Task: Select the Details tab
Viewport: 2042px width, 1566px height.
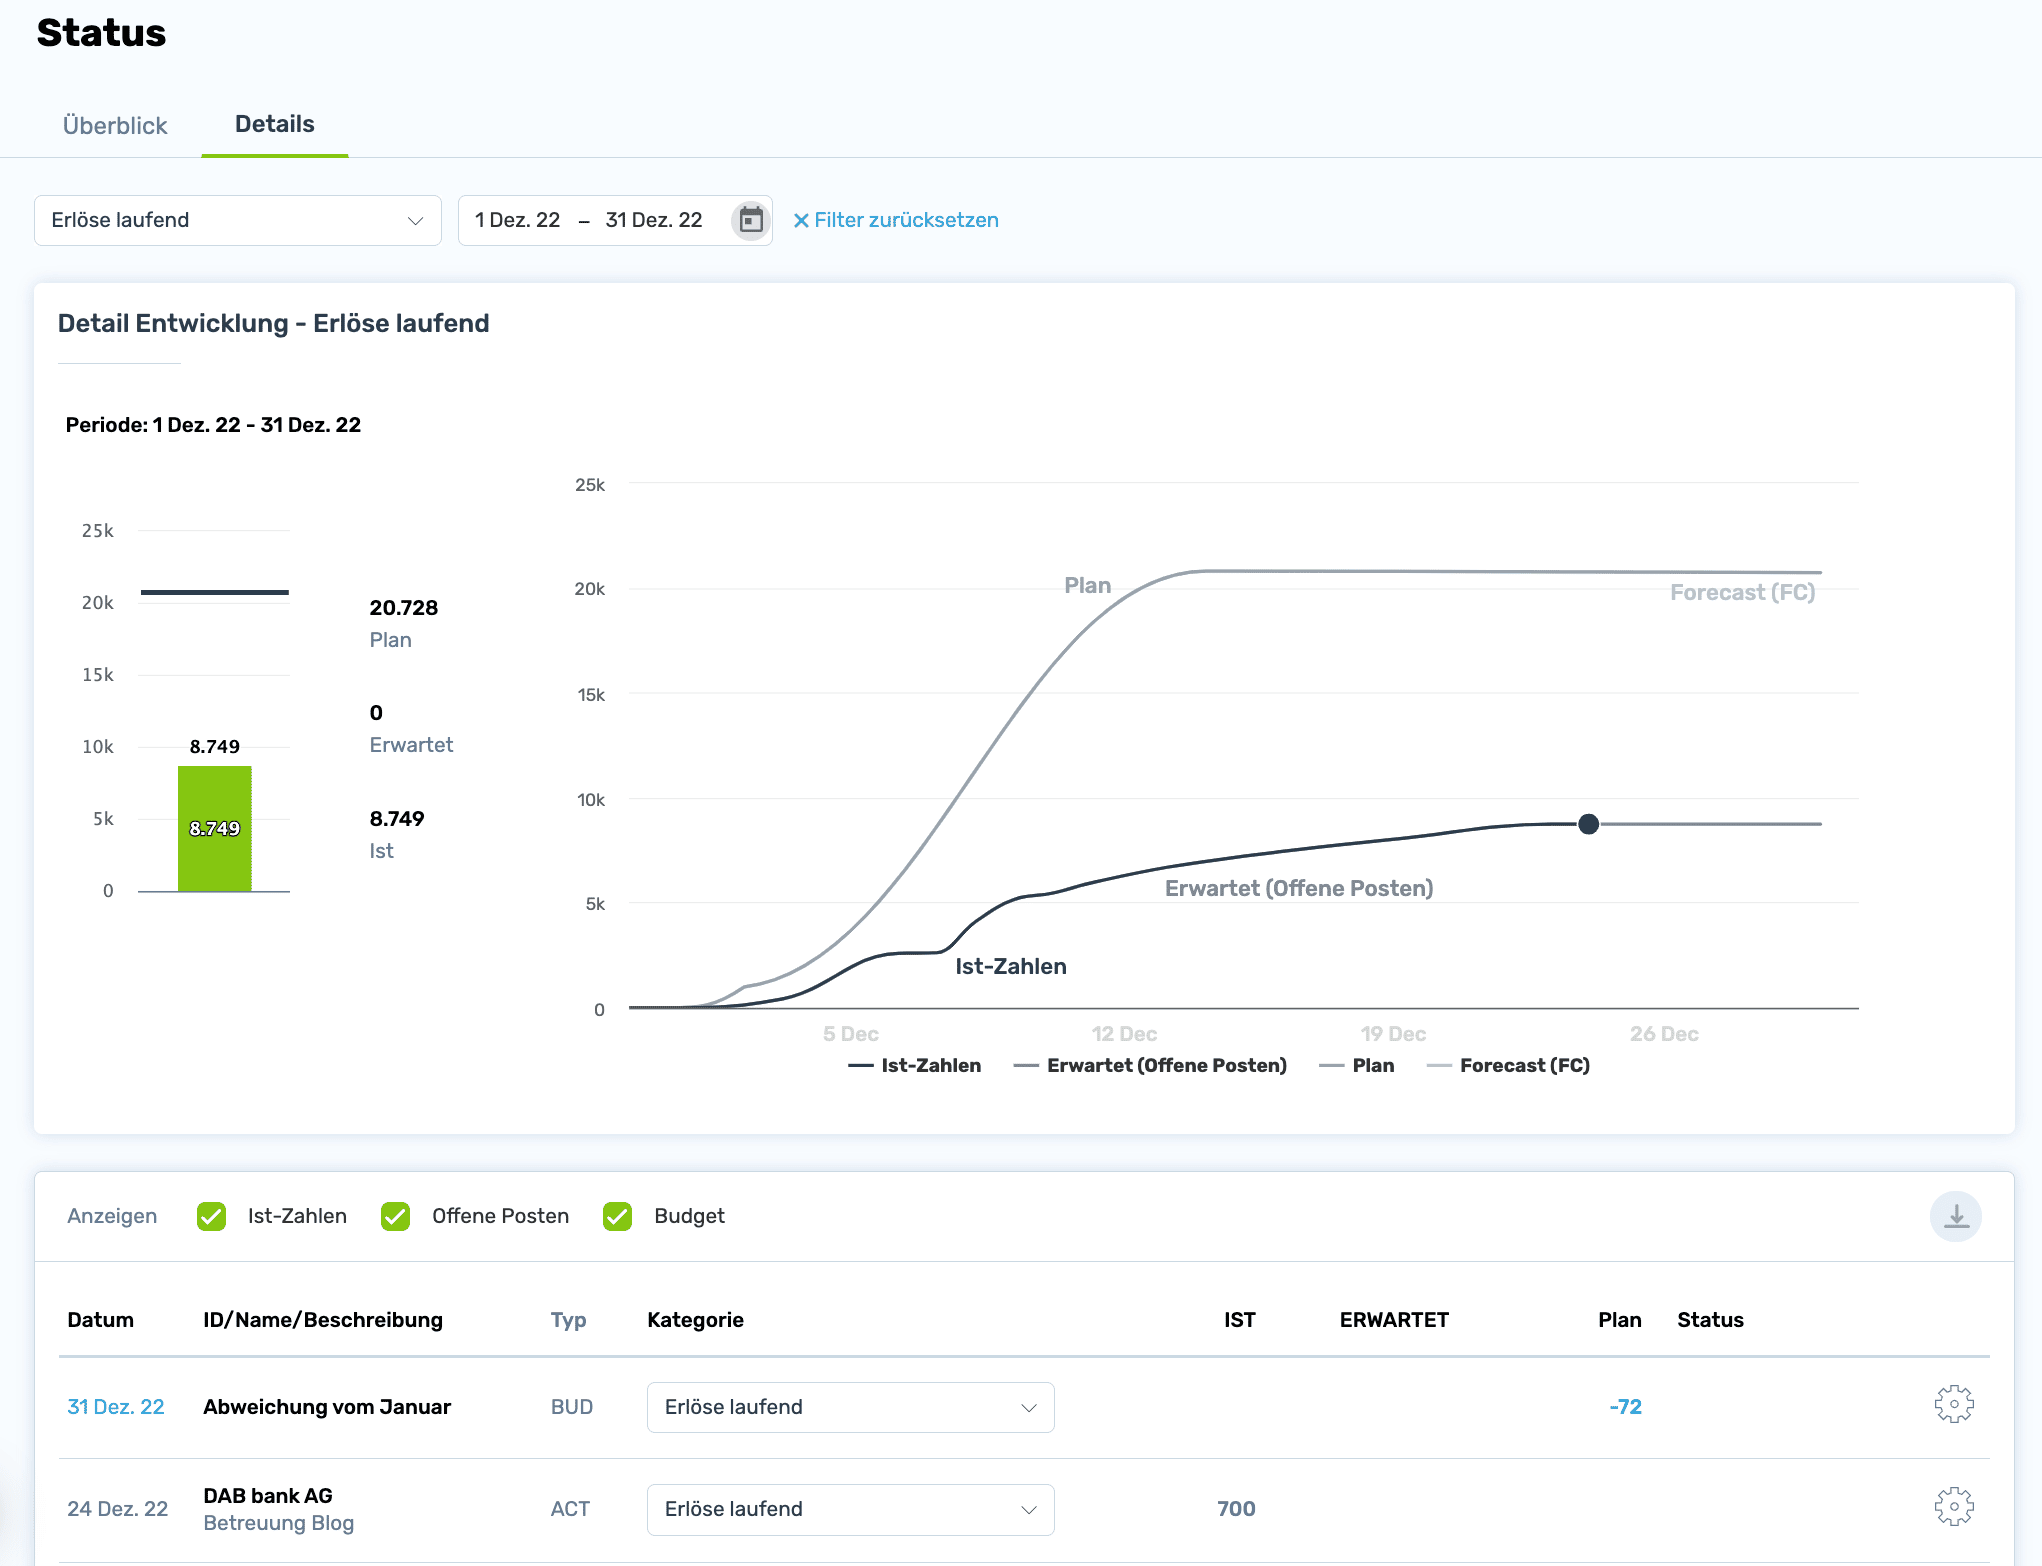Action: pos(274,125)
